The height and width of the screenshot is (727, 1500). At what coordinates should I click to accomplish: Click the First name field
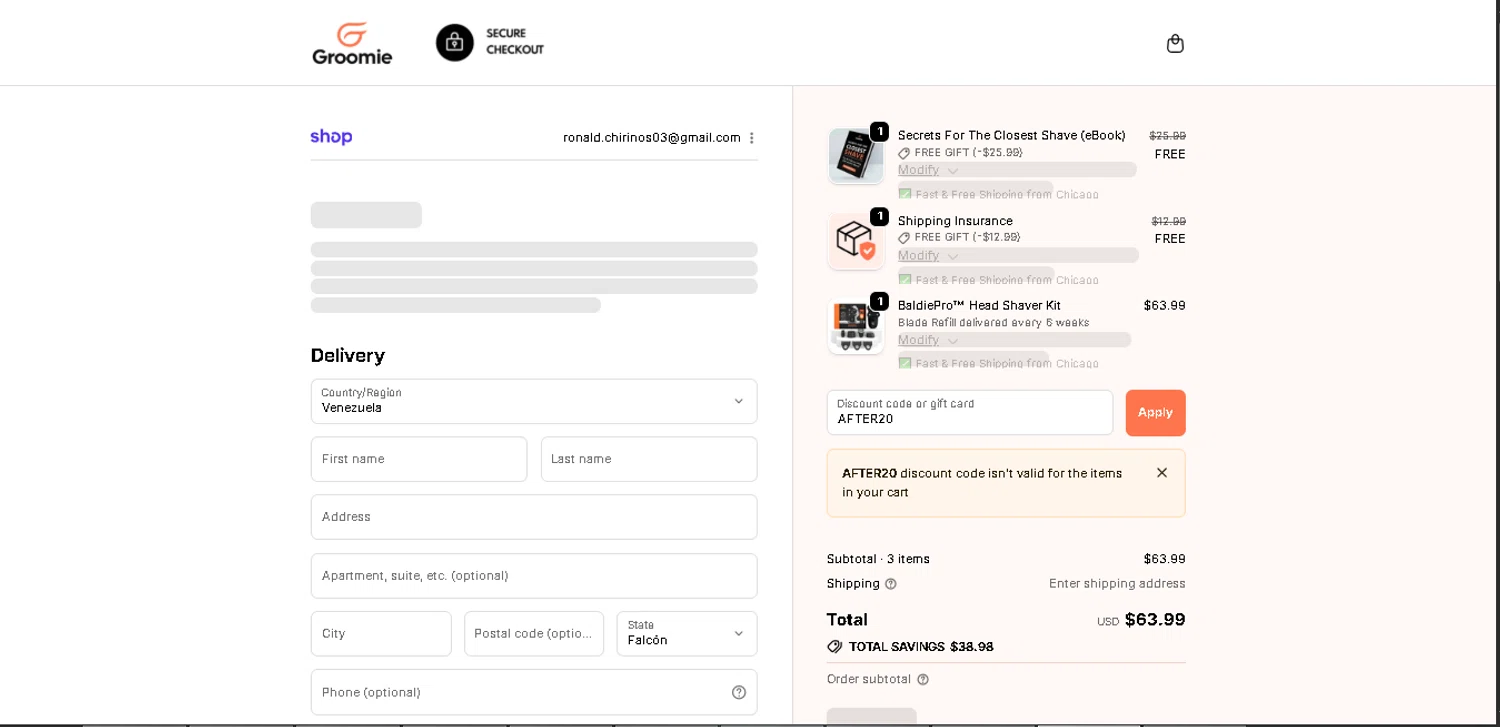click(419, 459)
